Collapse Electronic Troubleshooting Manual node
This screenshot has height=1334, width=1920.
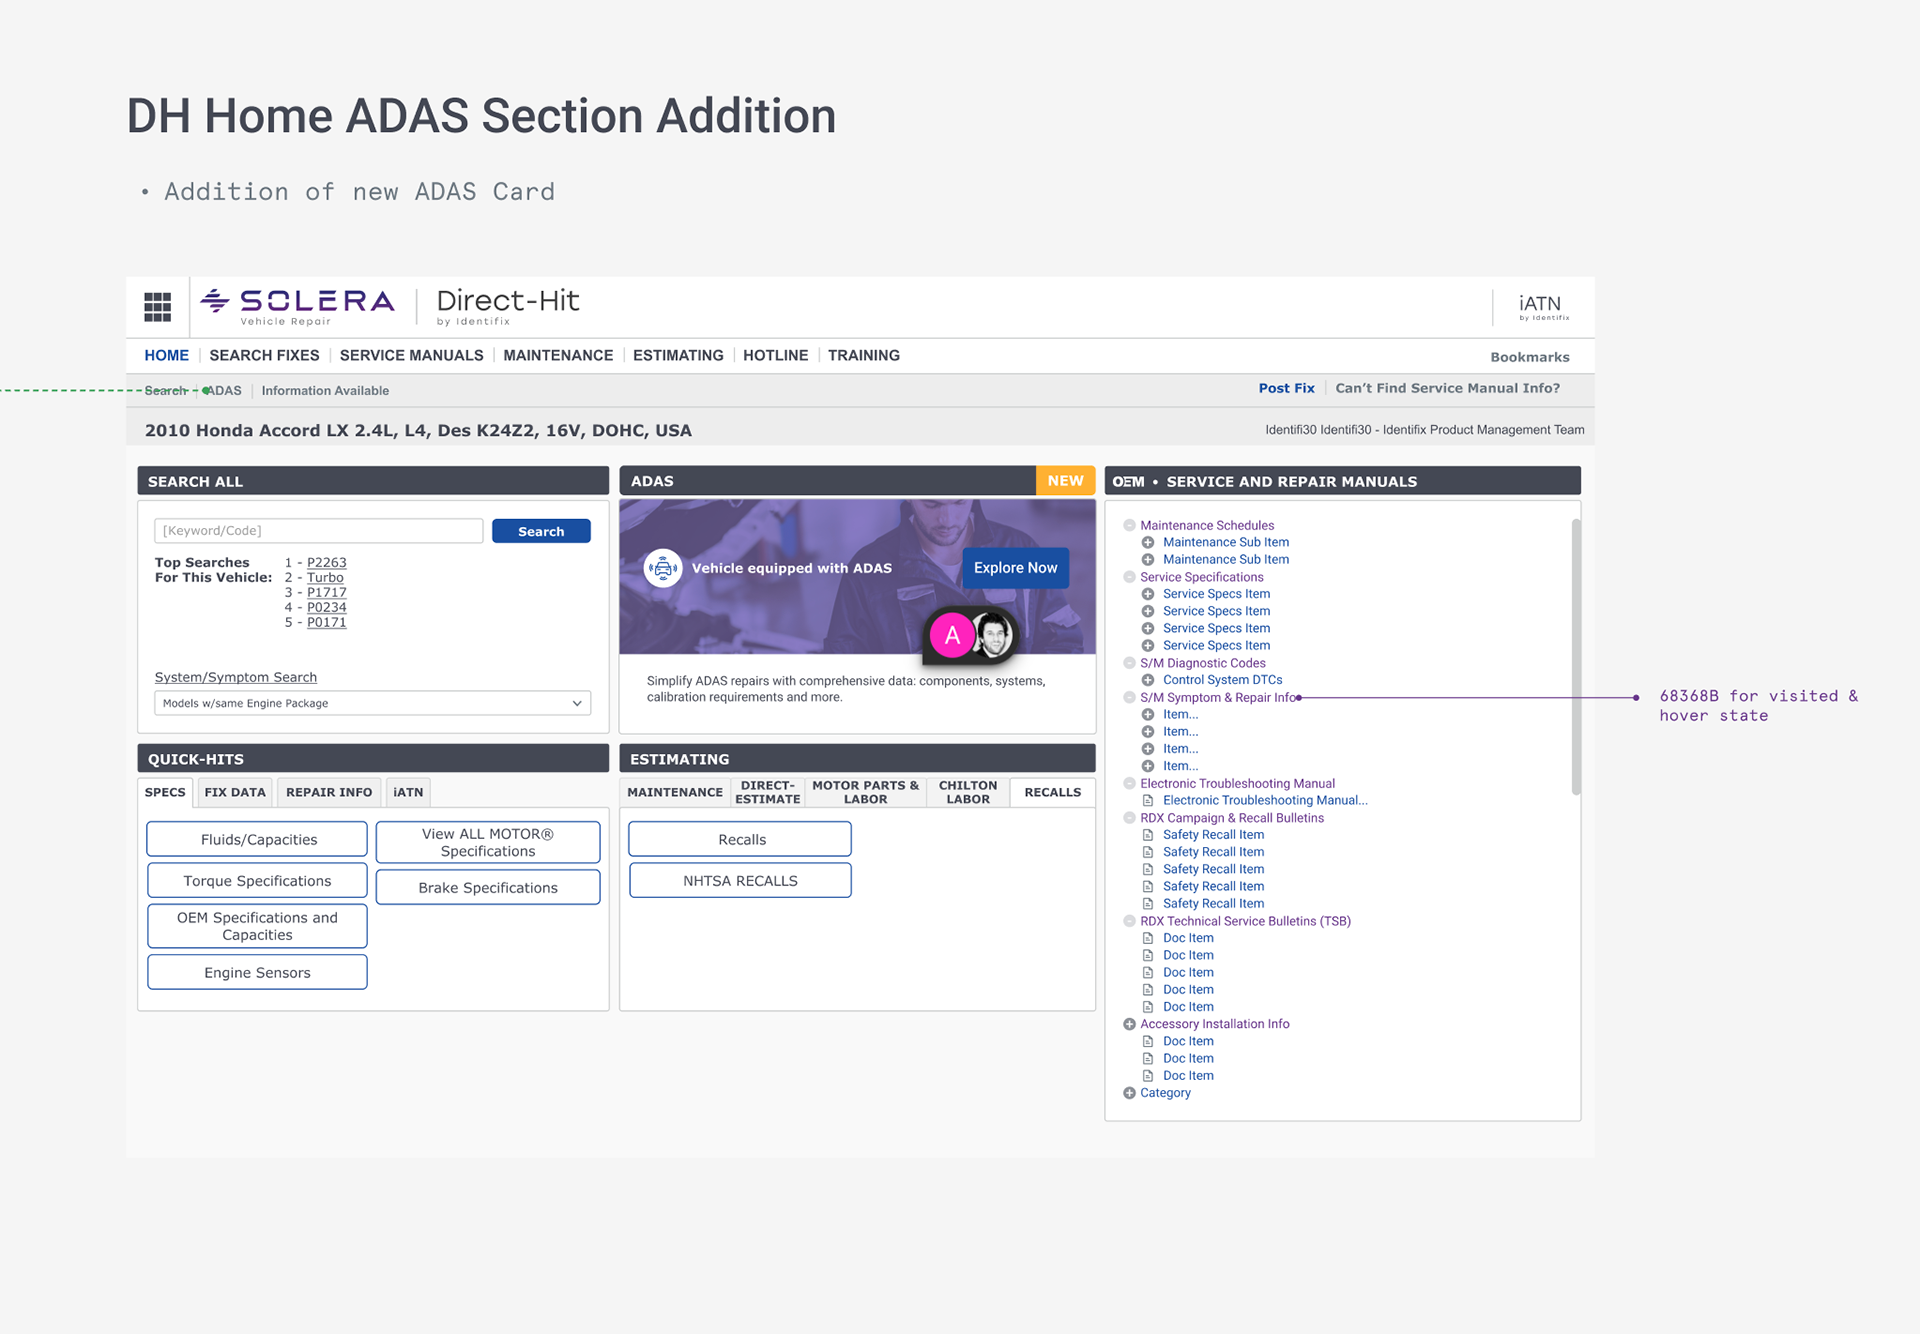(1129, 784)
